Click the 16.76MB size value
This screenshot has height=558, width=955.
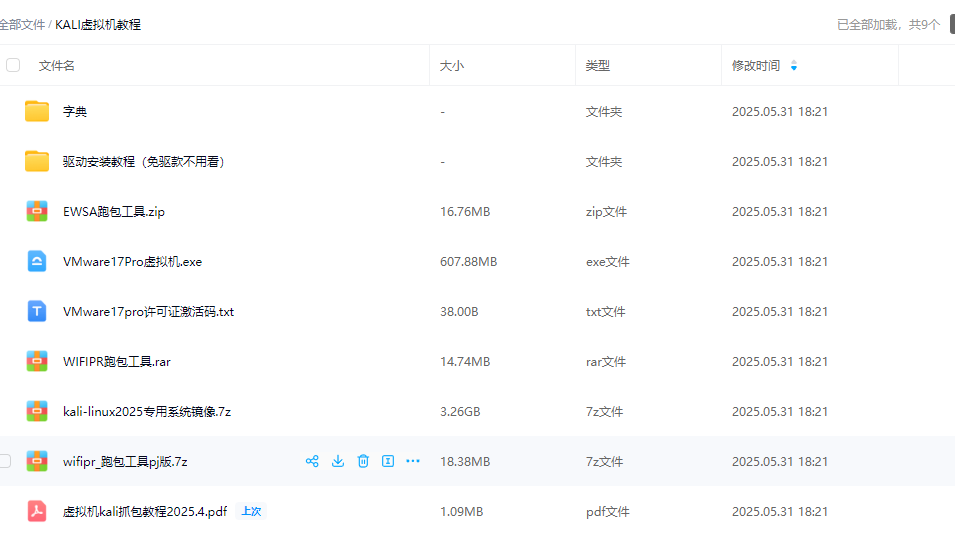pos(465,211)
